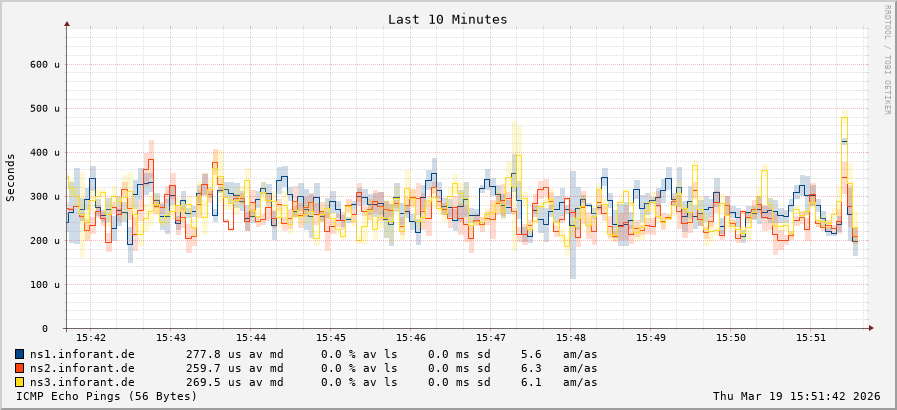Select the ns2.inforant.de legend label

point(82,368)
